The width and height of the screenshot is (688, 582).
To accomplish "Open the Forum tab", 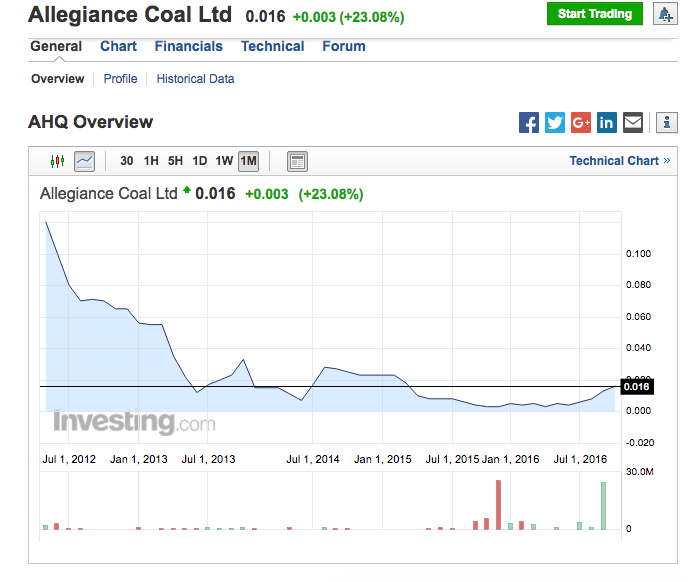I will coord(344,46).
